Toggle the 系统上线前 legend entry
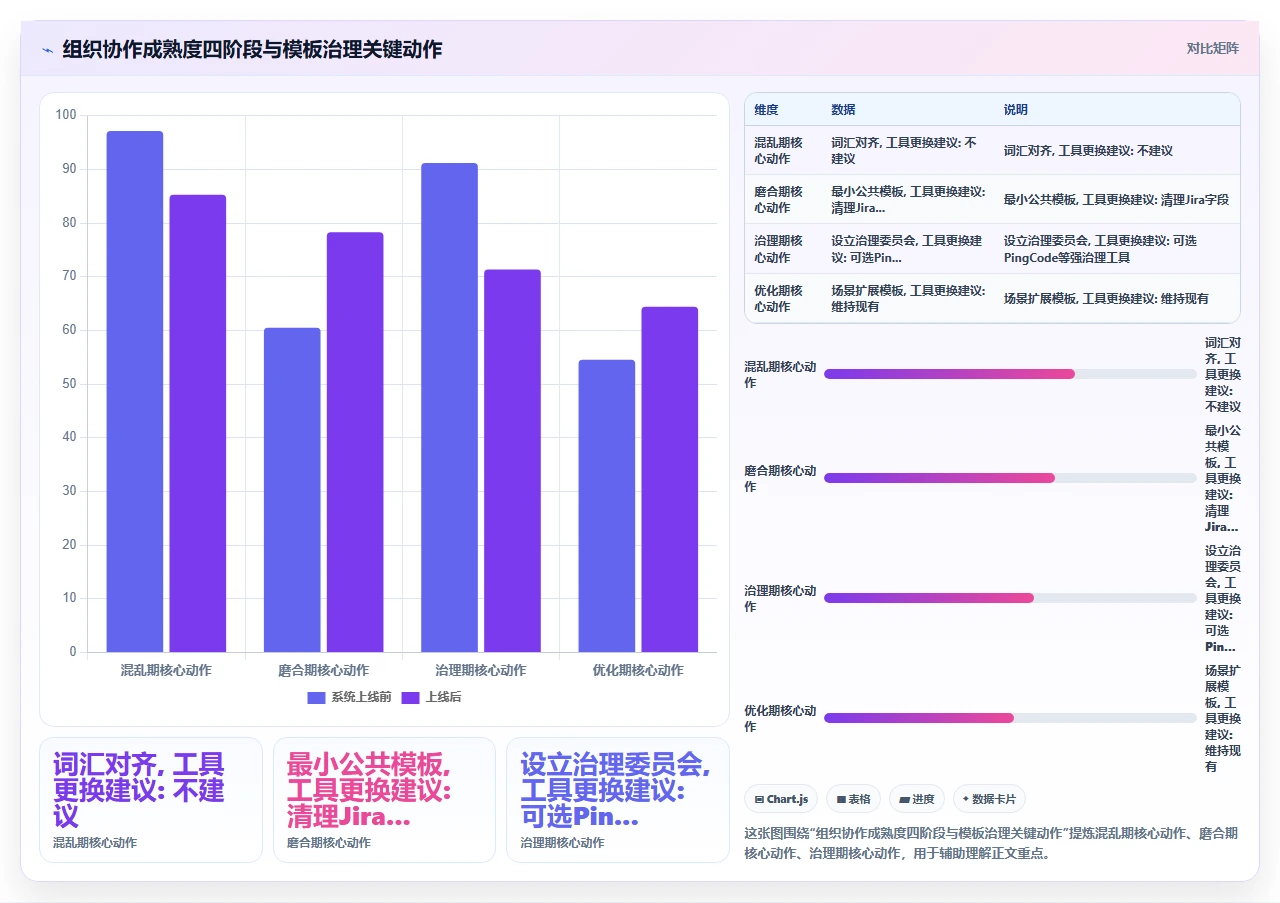 tap(349, 697)
